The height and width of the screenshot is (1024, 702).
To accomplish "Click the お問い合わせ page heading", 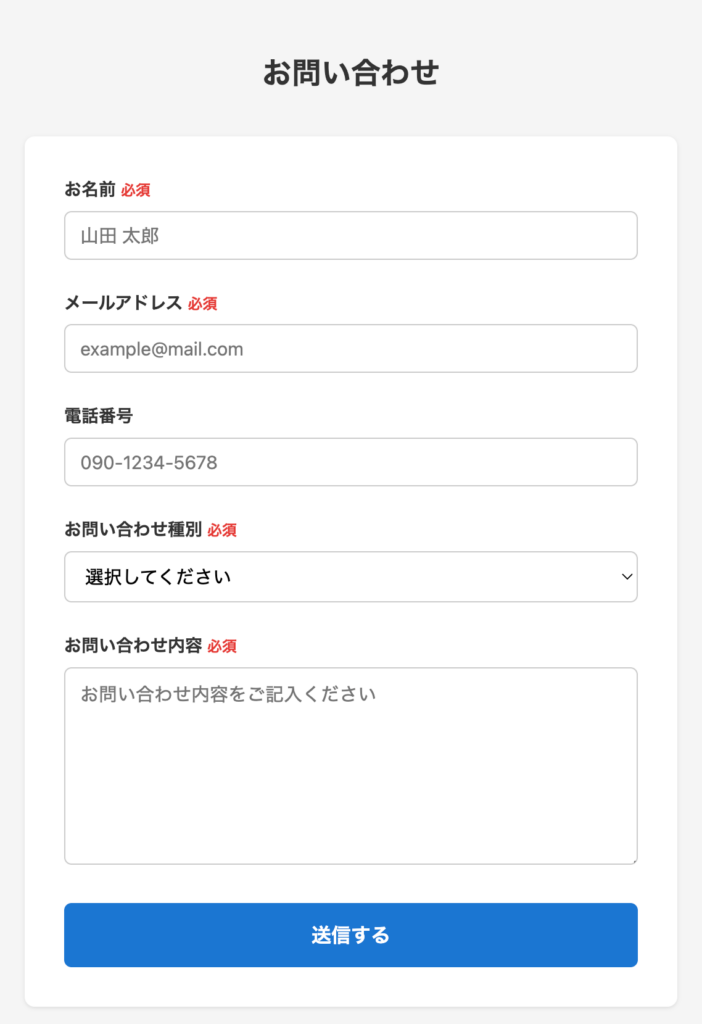I will pyautogui.click(x=350, y=73).
